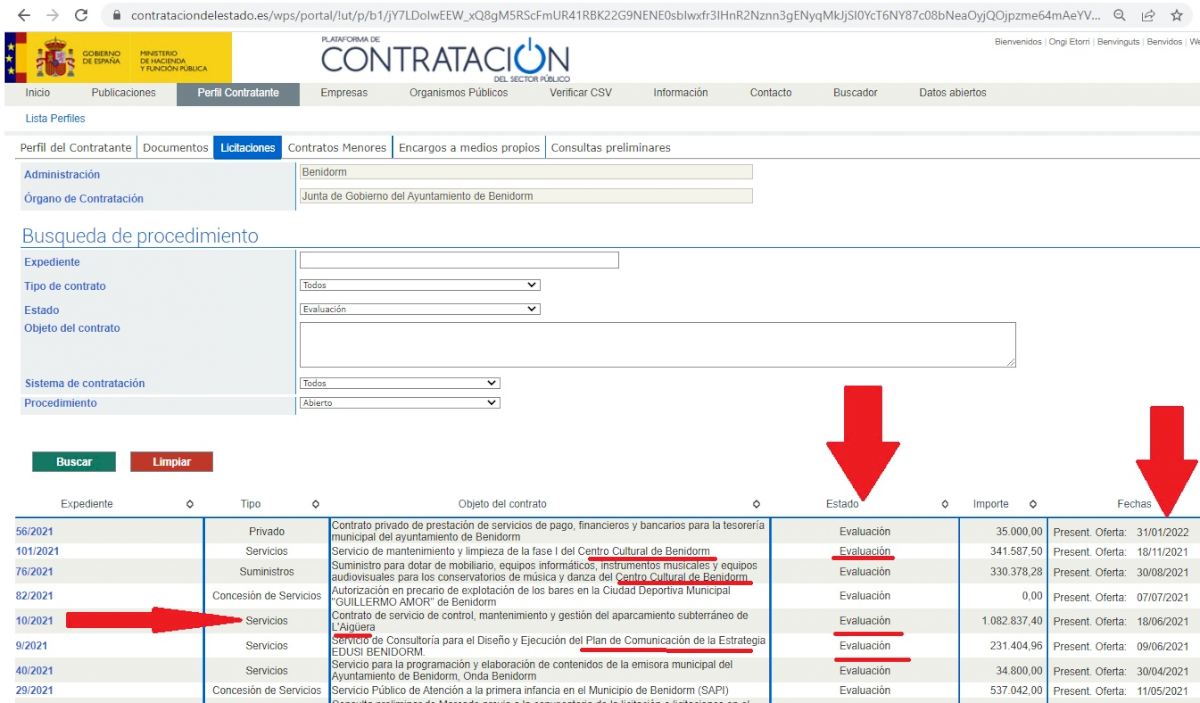Expand the Sistema de contratación dropdown
This screenshot has height=703, width=1200.
point(400,383)
